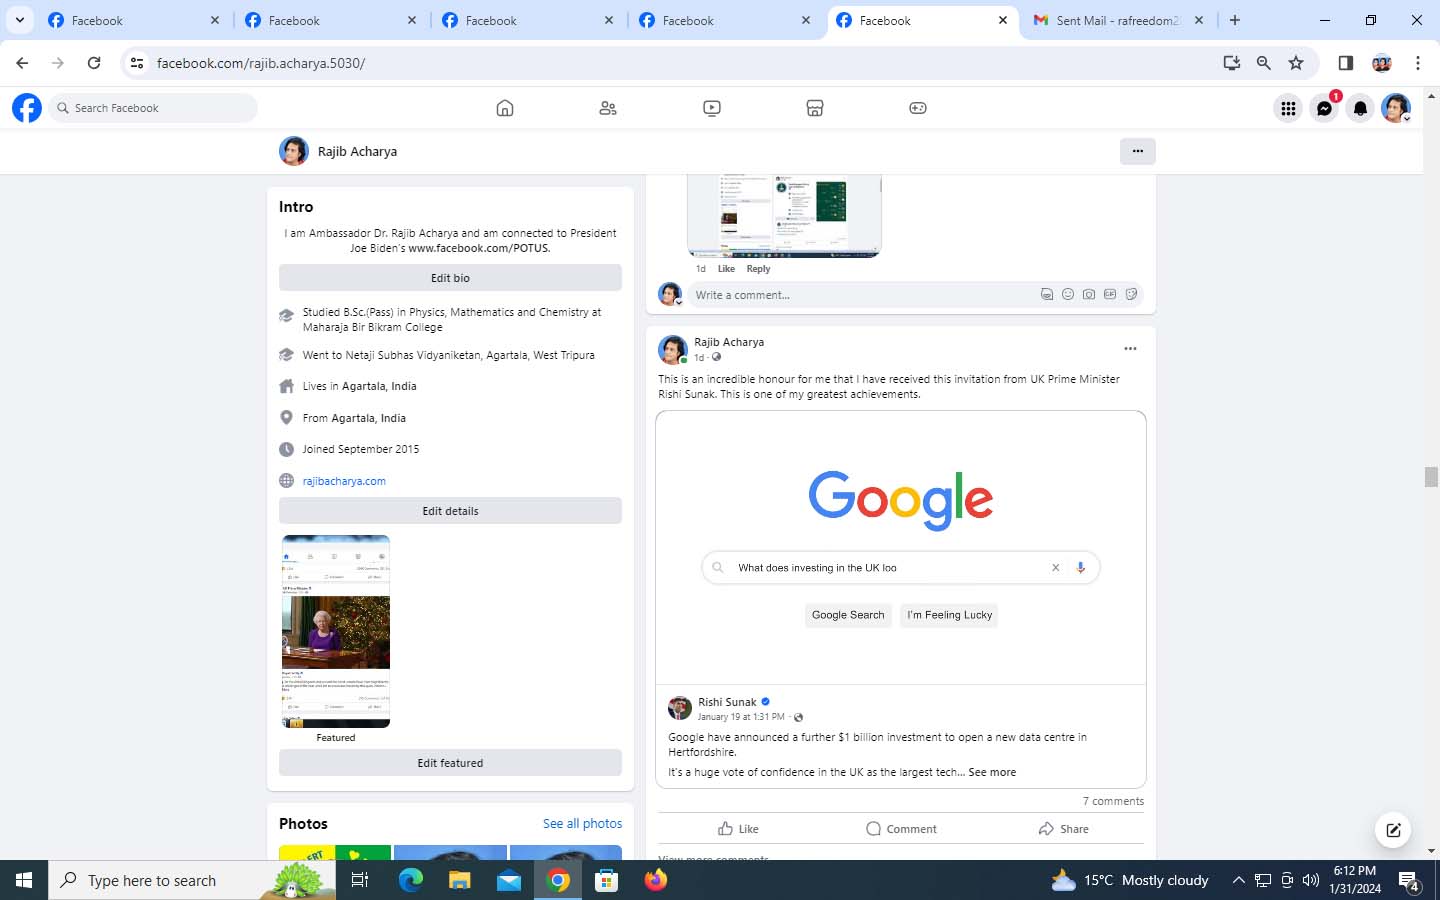Open the Gaming icon

coord(918,108)
